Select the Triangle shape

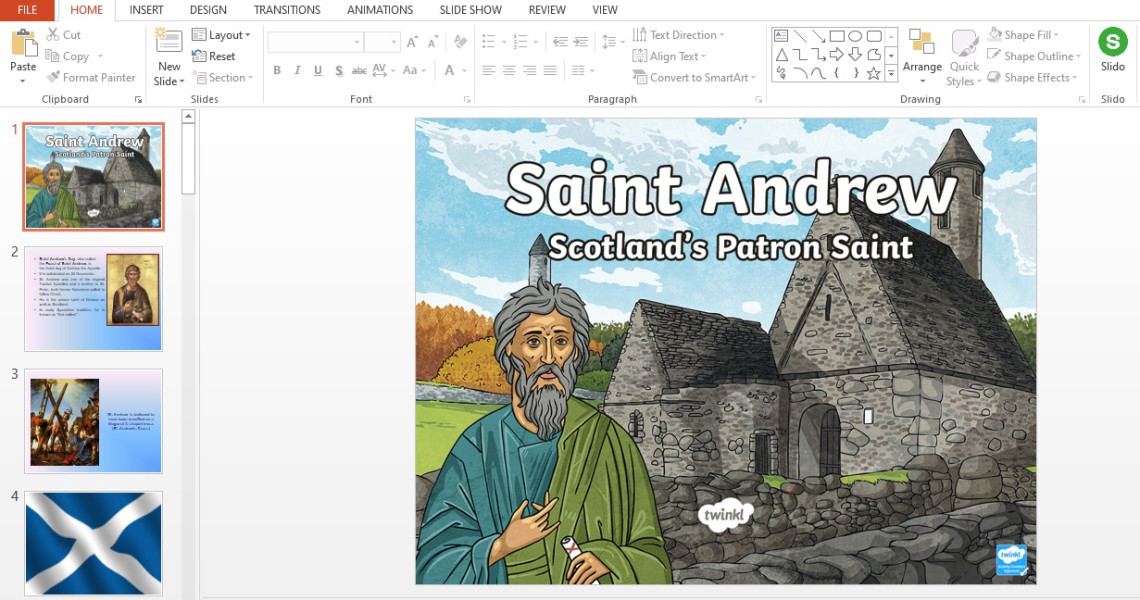(x=782, y=55)
